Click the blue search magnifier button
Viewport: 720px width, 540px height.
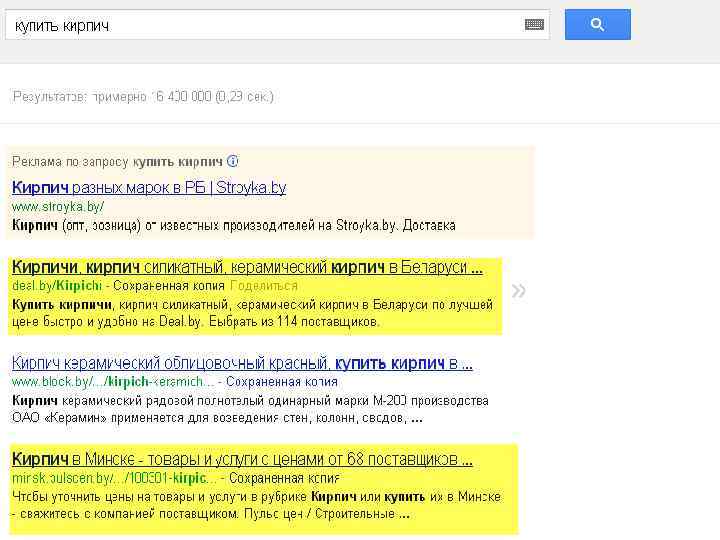click(x=597, y=24)
